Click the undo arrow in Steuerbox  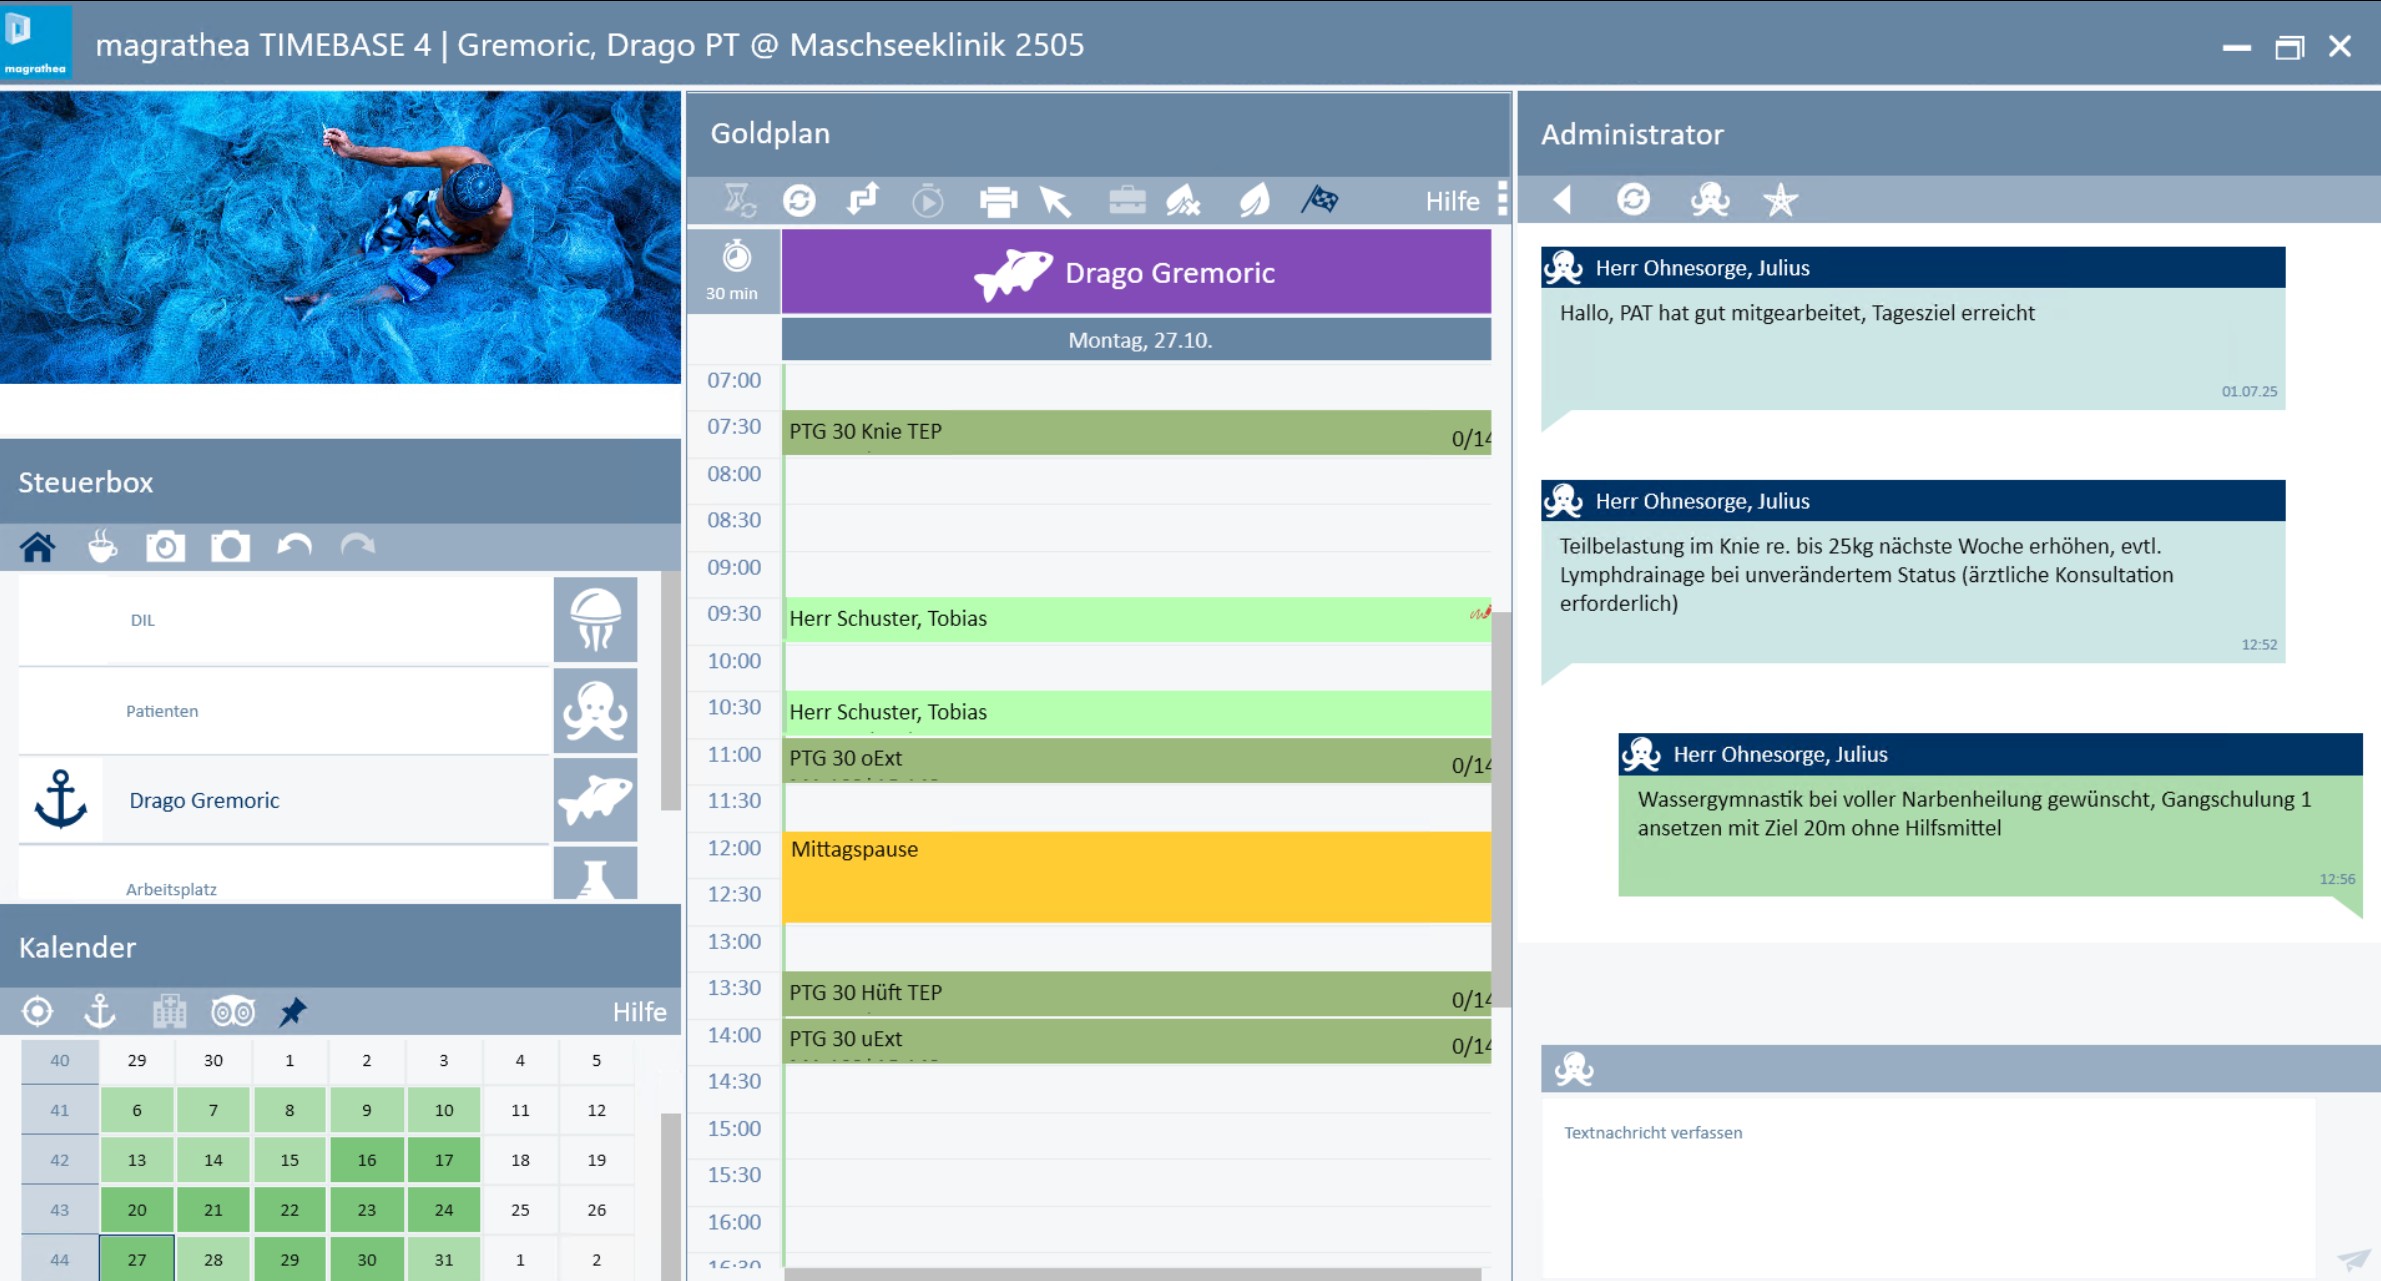[294, 546]
